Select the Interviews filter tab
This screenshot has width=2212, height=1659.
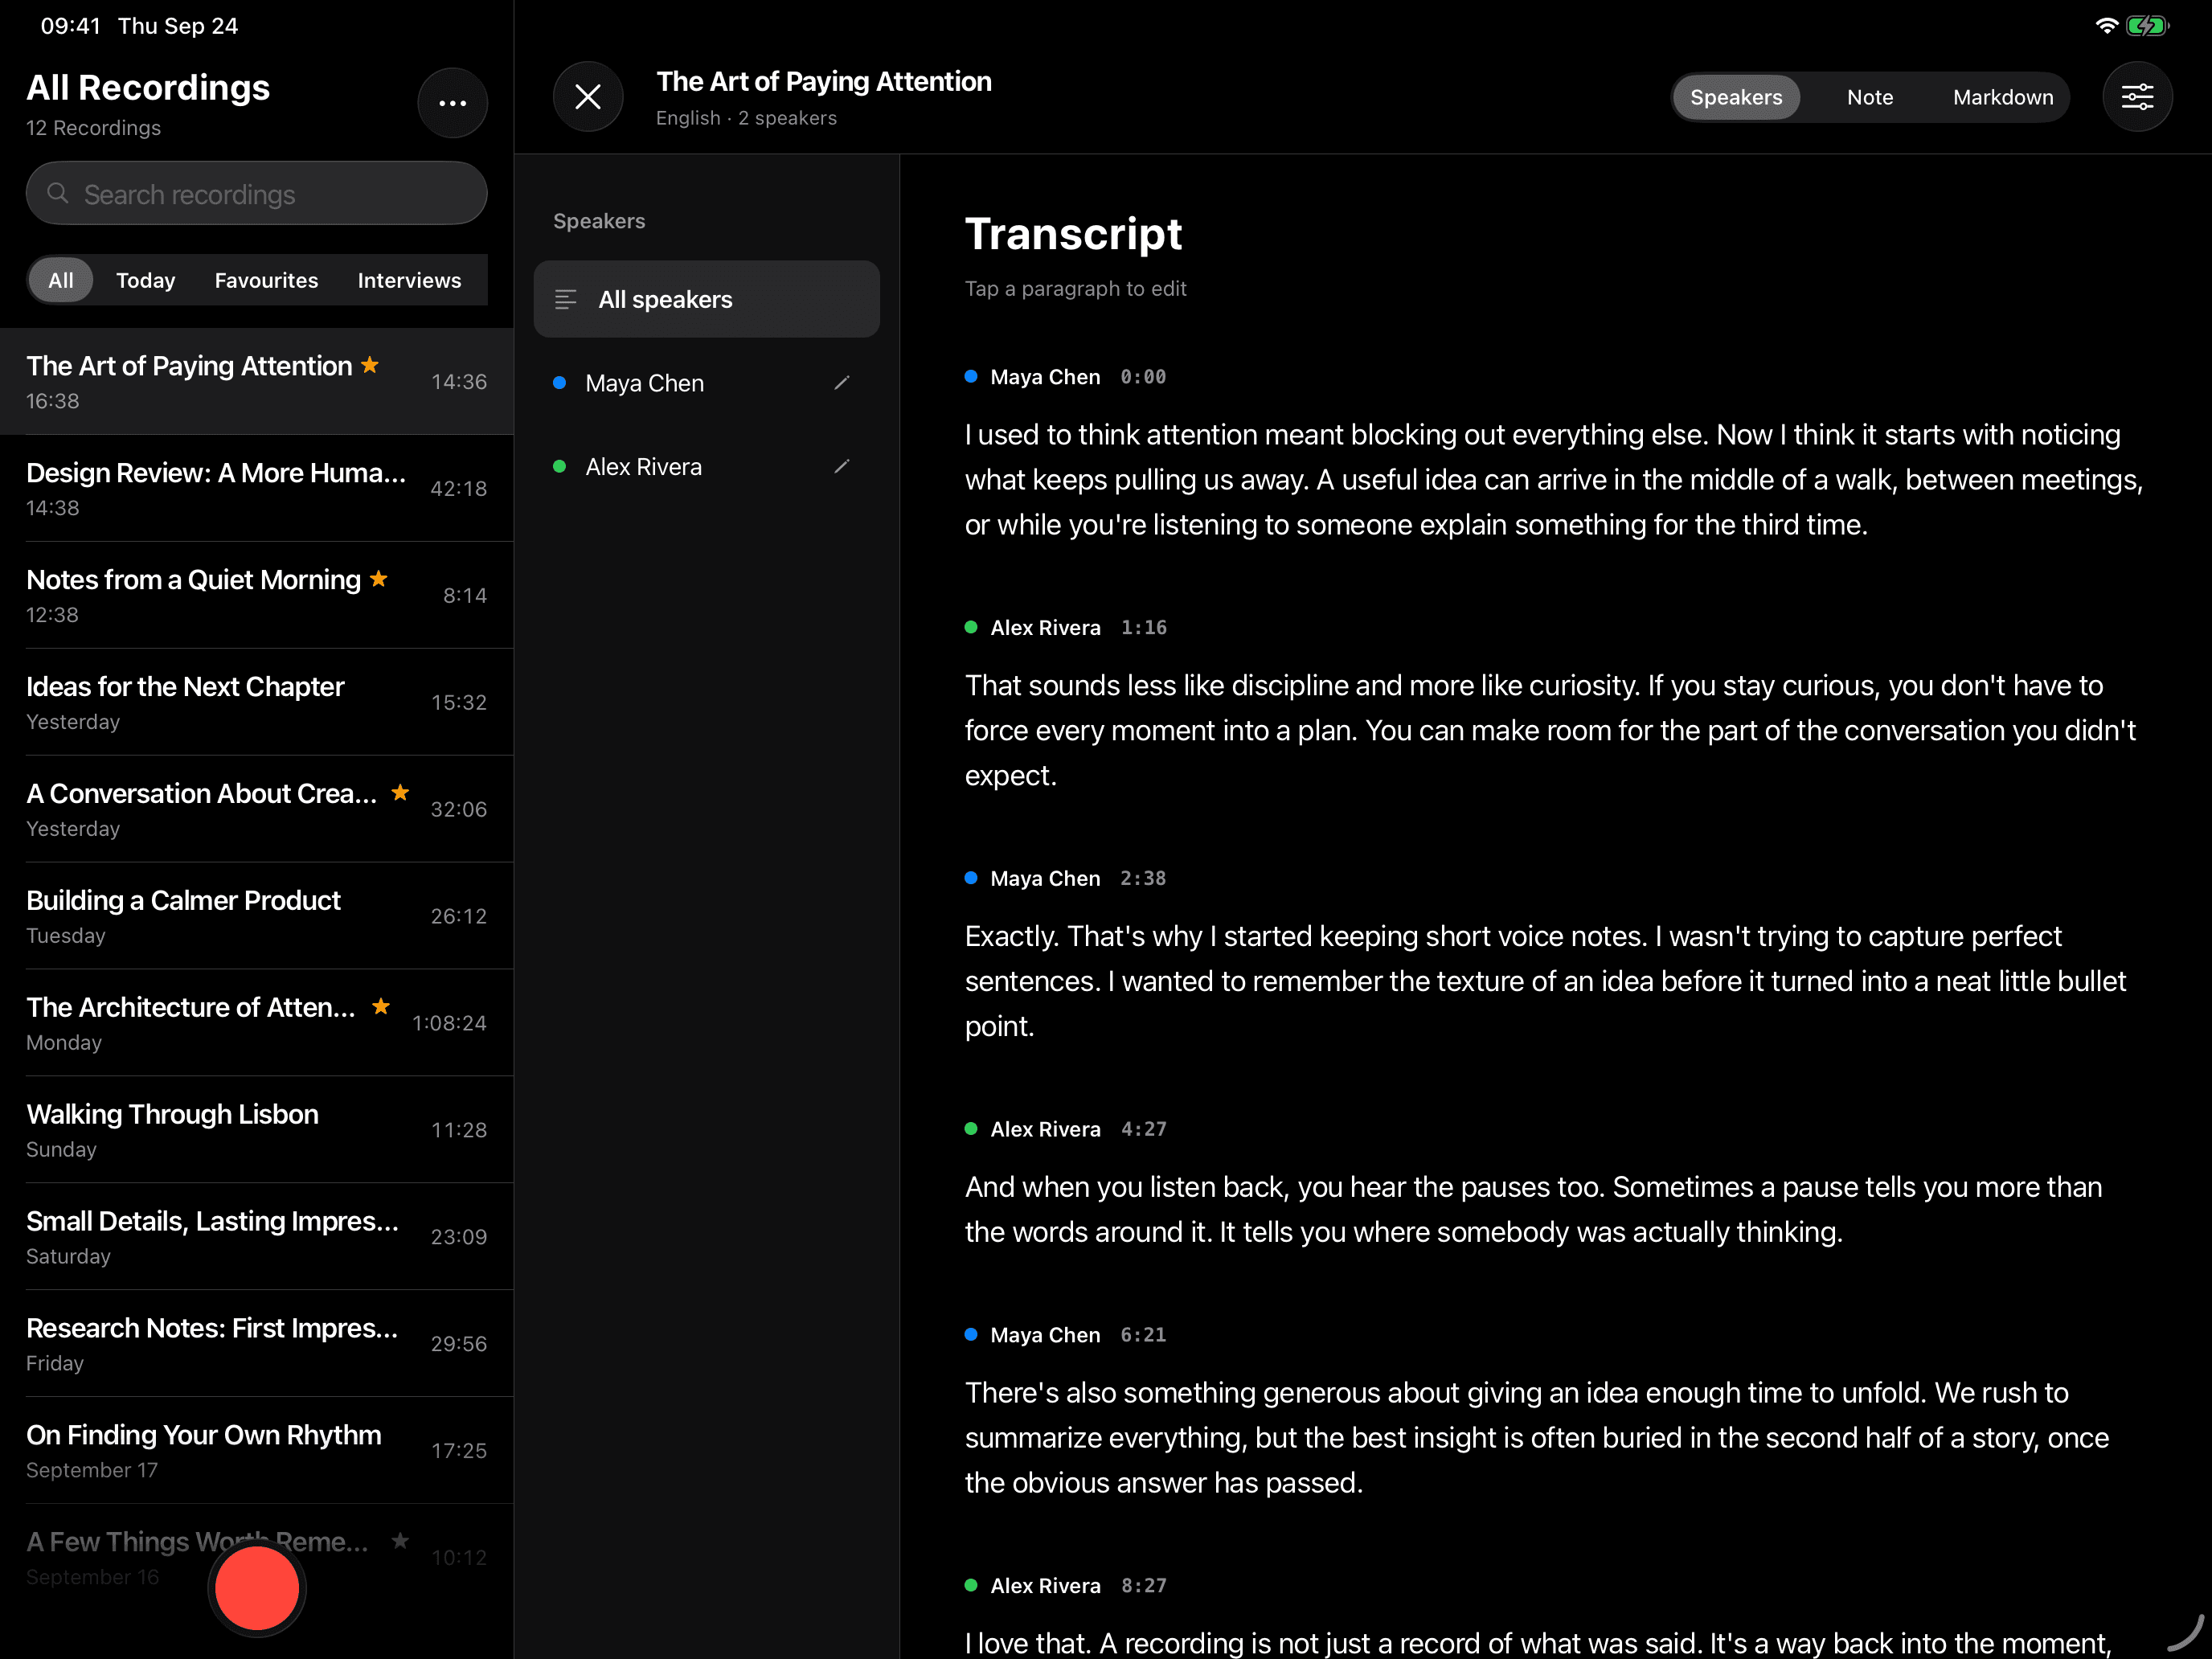410,280
